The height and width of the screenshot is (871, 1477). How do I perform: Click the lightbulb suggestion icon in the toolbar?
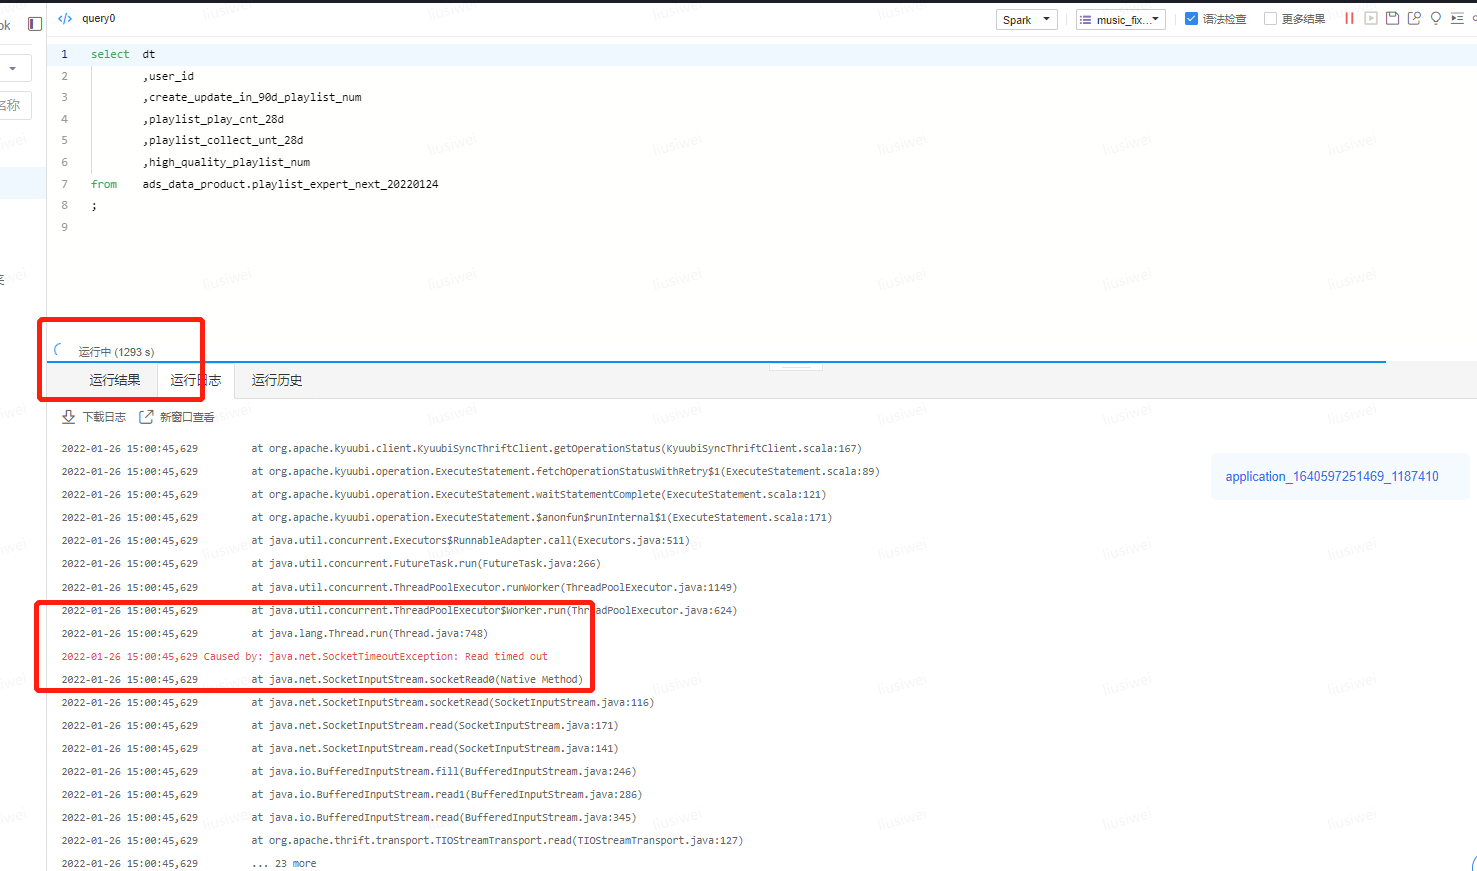(1435, 18)
